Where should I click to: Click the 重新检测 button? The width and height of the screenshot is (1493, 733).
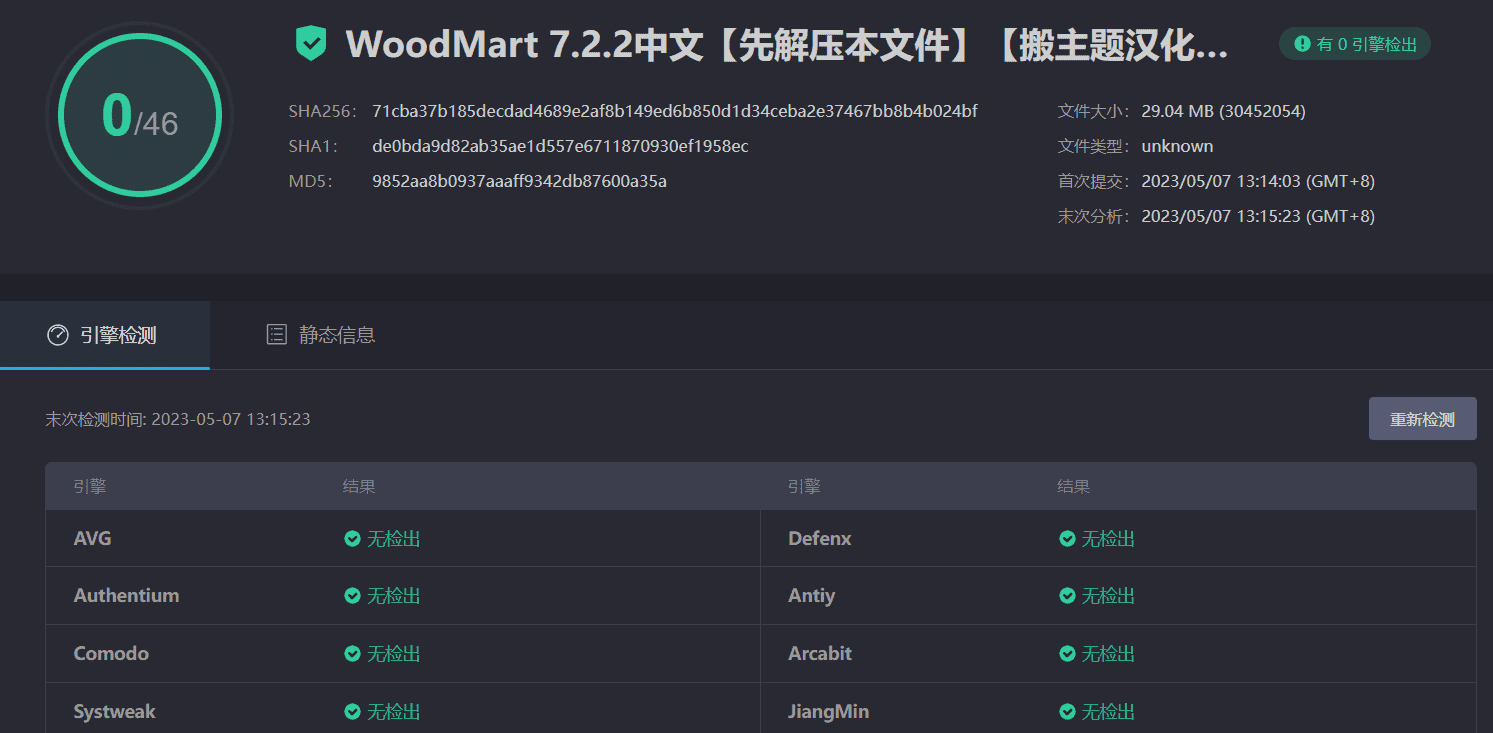tap(1422, 419)
